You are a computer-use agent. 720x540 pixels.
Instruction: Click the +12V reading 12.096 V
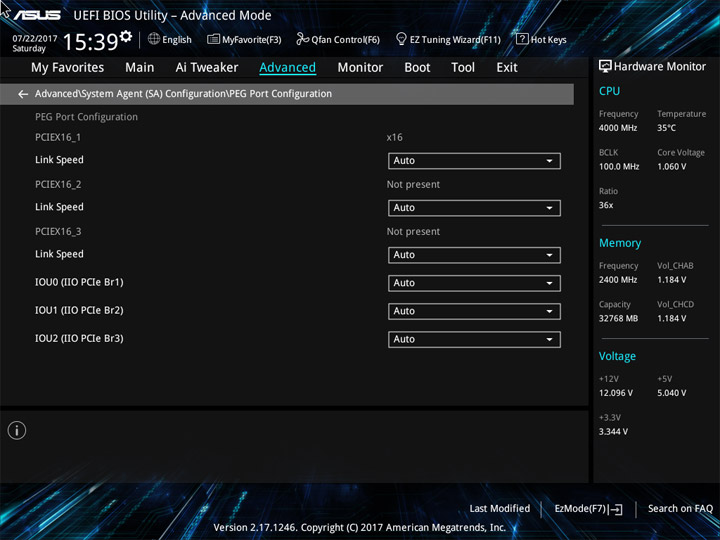pyautogui.click(x=616, y=393)
